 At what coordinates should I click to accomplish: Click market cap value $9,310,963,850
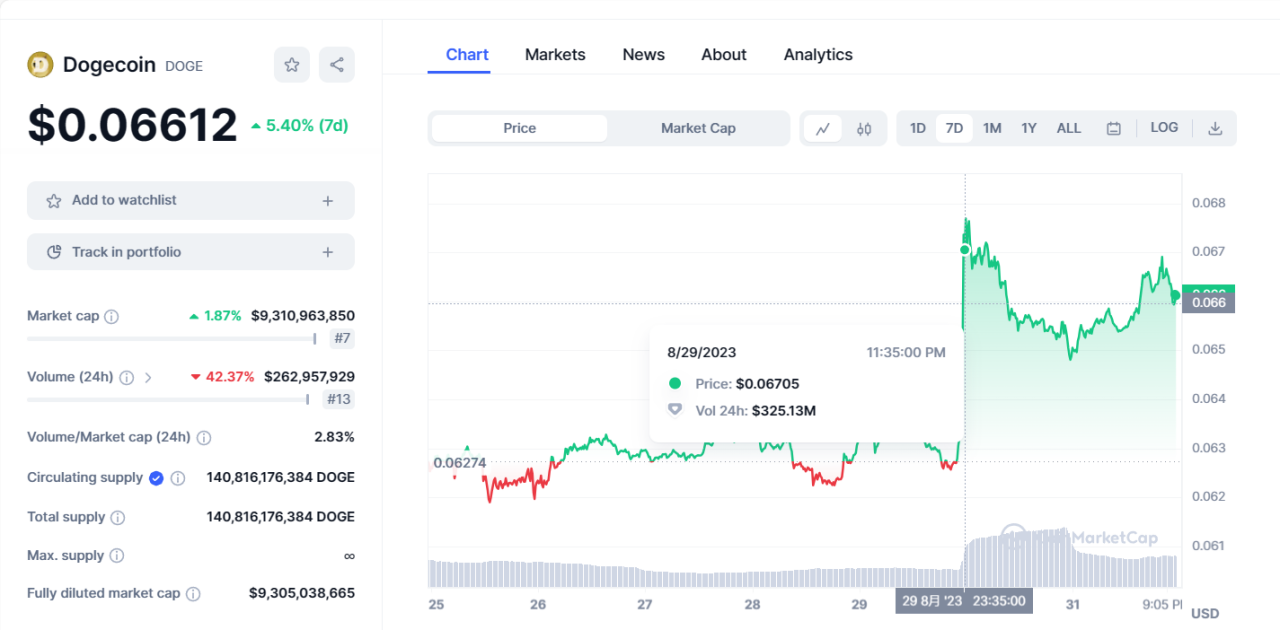click(303, 316)
